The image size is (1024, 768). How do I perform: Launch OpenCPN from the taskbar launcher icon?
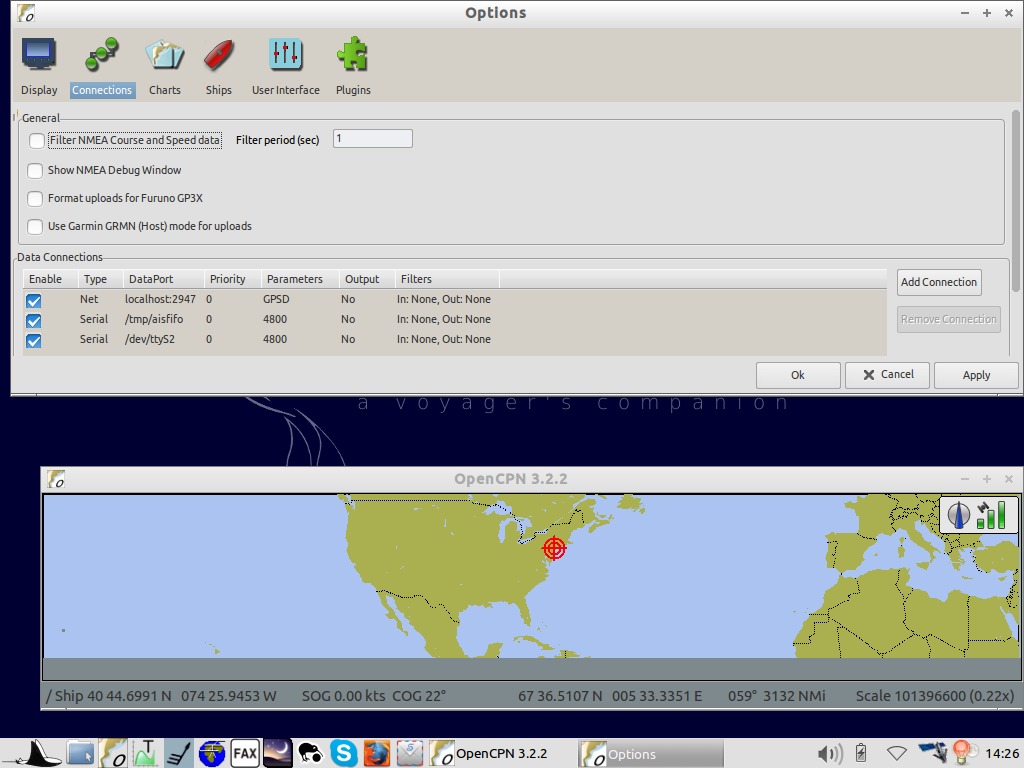(113, 754)
